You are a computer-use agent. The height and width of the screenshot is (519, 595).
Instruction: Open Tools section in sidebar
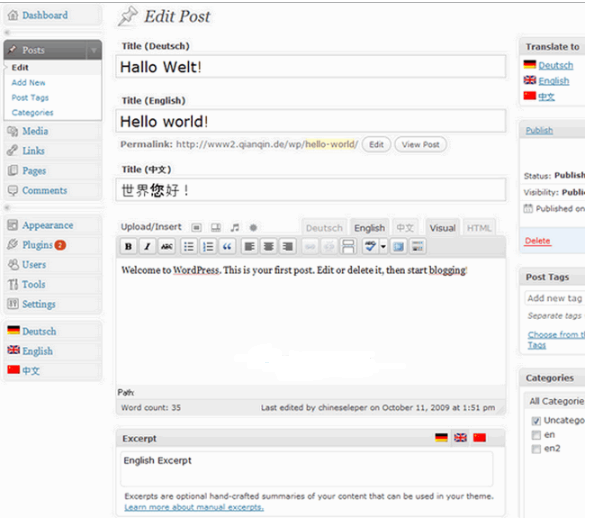(x=33, y=285)
